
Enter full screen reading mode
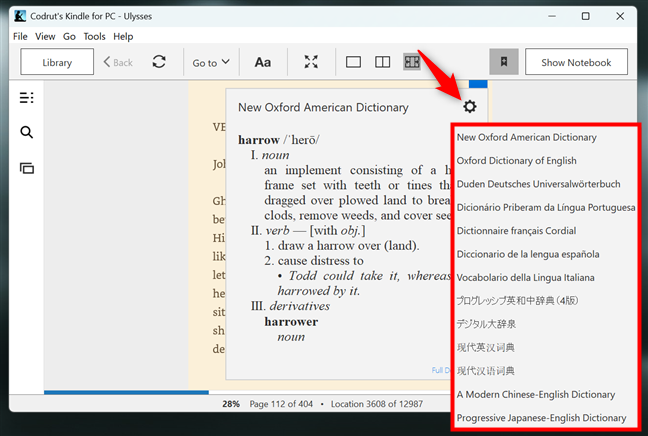[x=311, y=62]
